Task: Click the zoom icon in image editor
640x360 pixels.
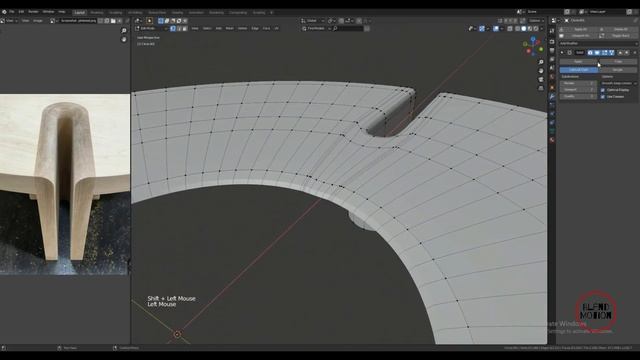Action: click(x=124, y=31)
